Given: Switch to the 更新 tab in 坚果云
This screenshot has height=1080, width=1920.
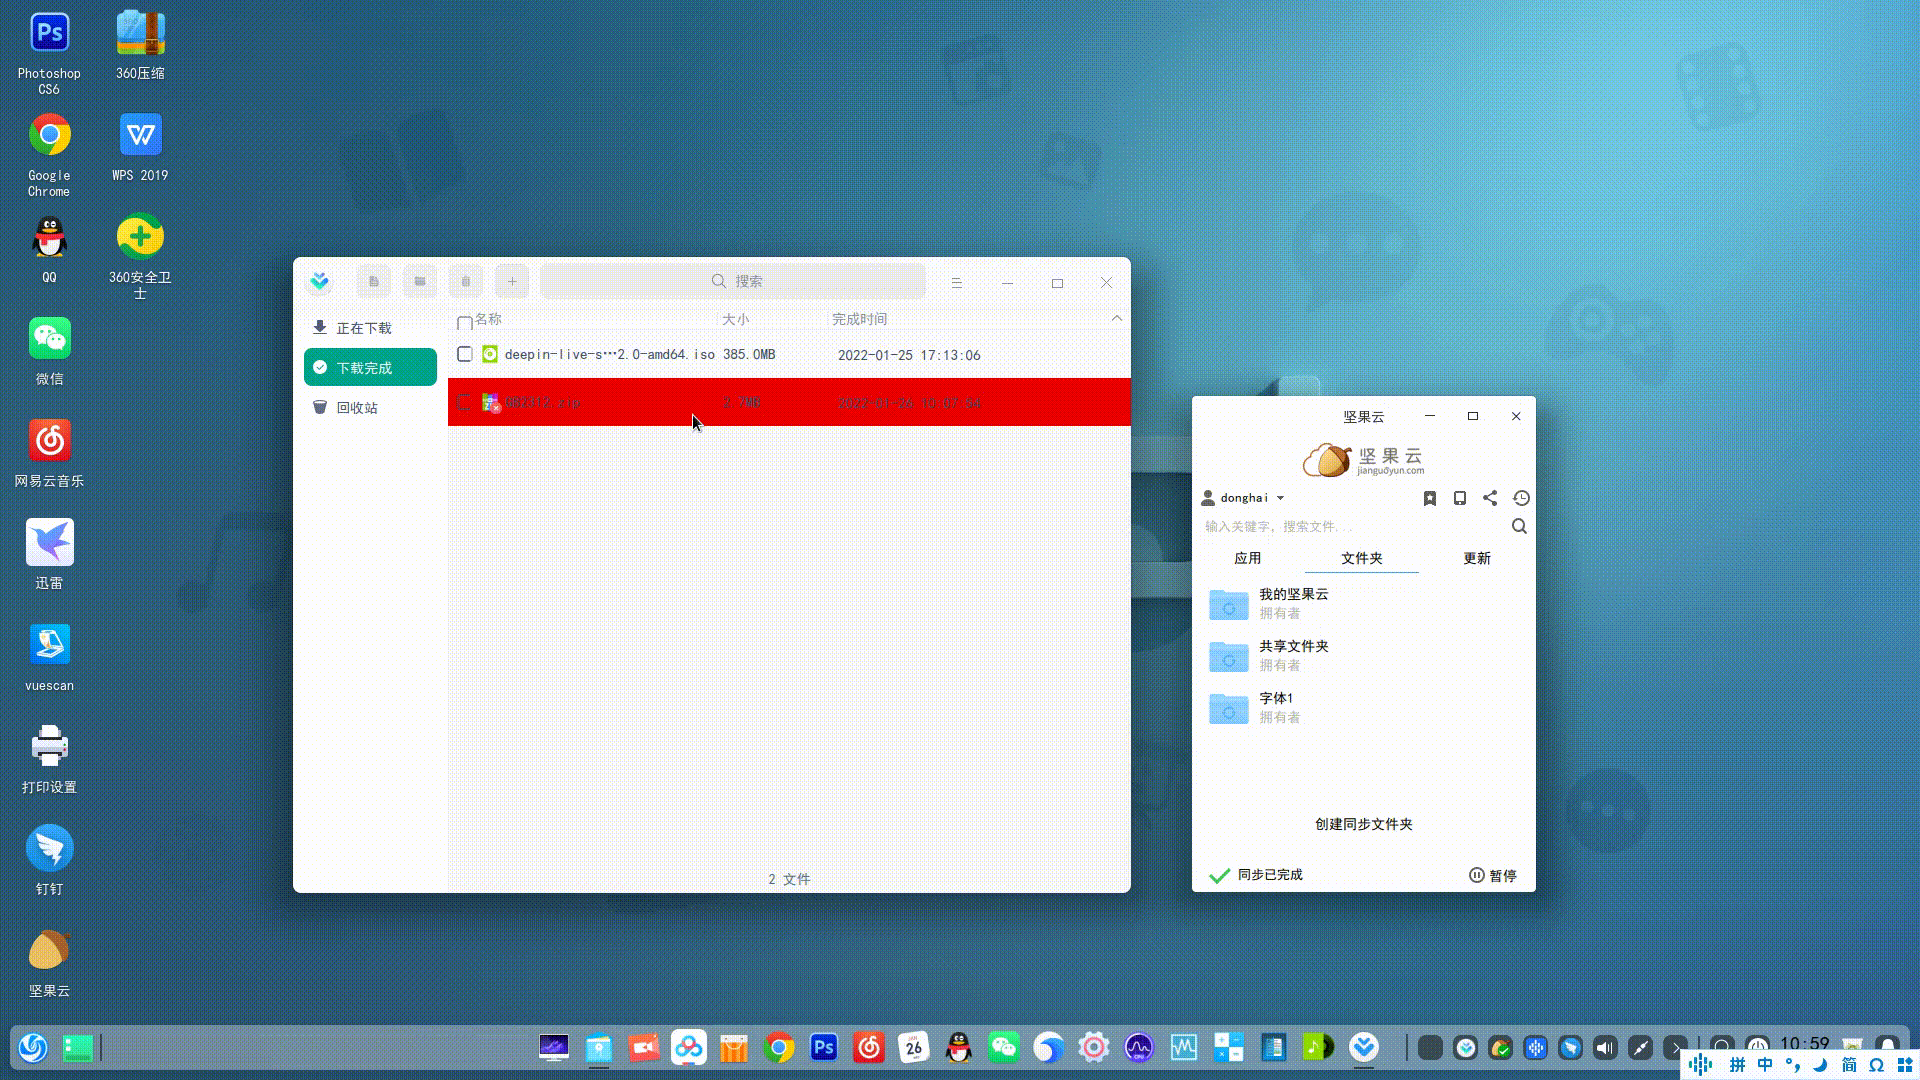Looking at the screenshot, I should [1477, 558].
